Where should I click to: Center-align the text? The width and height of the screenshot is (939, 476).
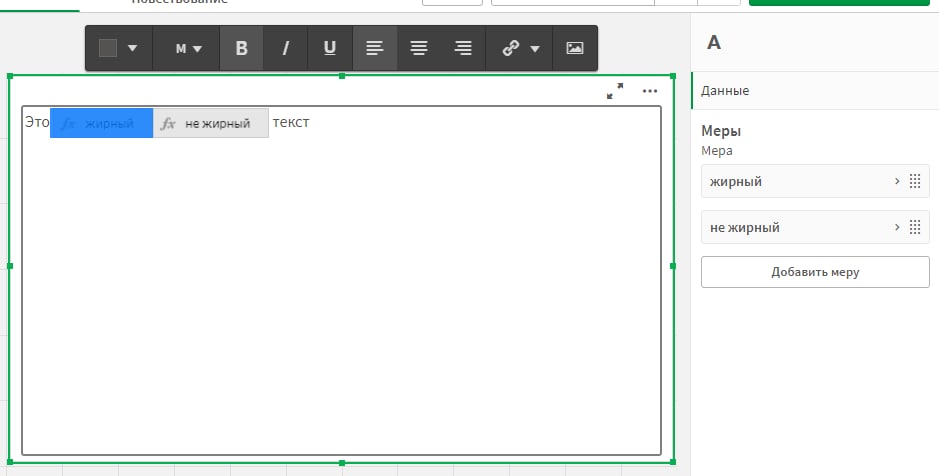click(x=419, y=48)
